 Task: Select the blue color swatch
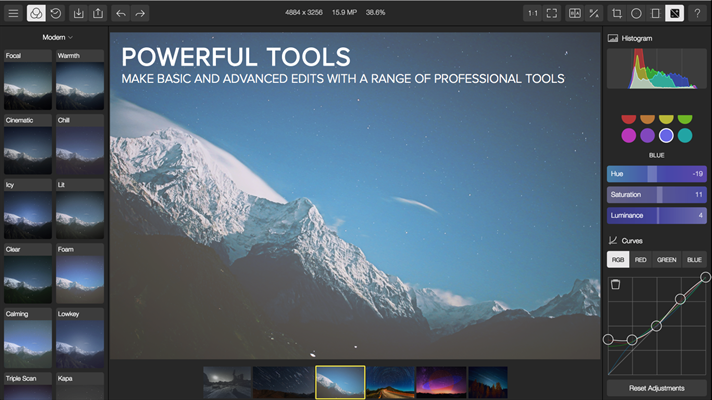[666, 135]
